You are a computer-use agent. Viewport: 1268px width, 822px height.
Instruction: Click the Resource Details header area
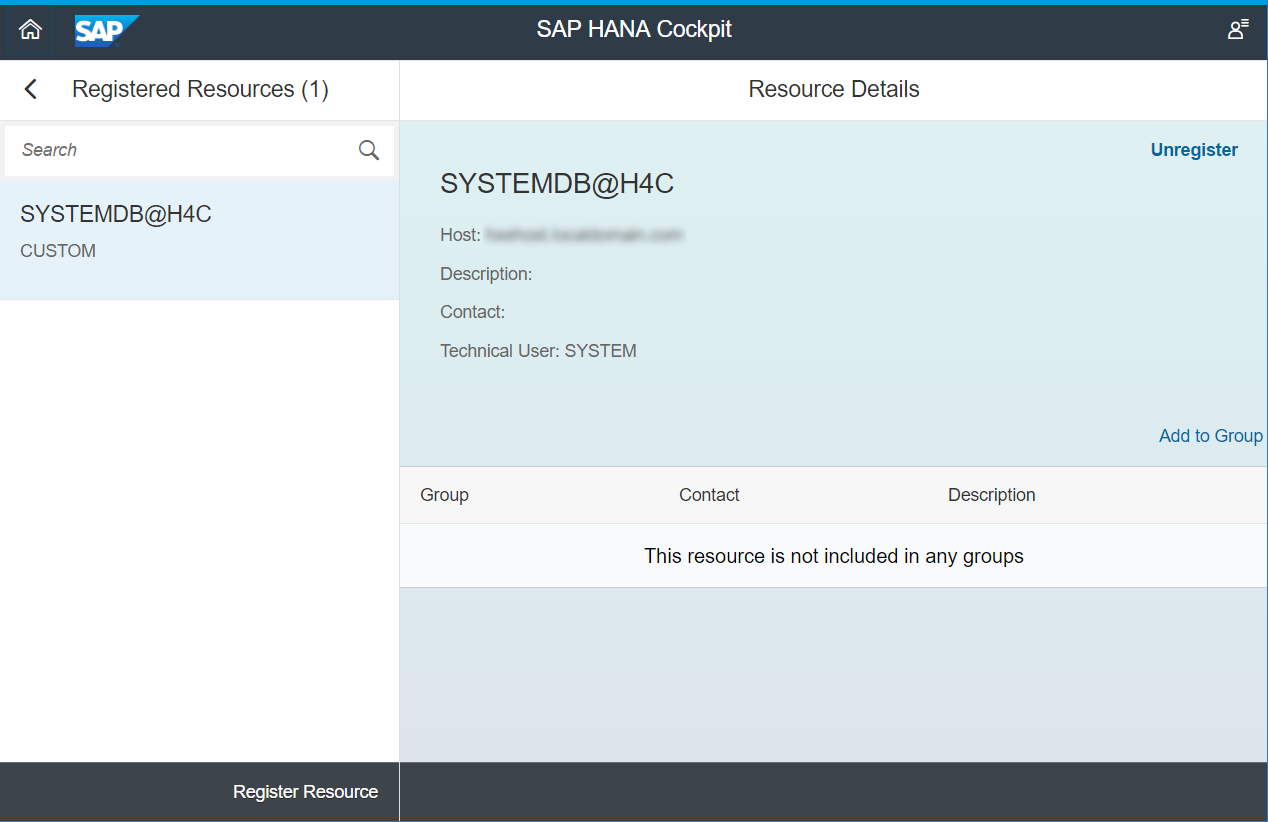click(x=833, y=89)
